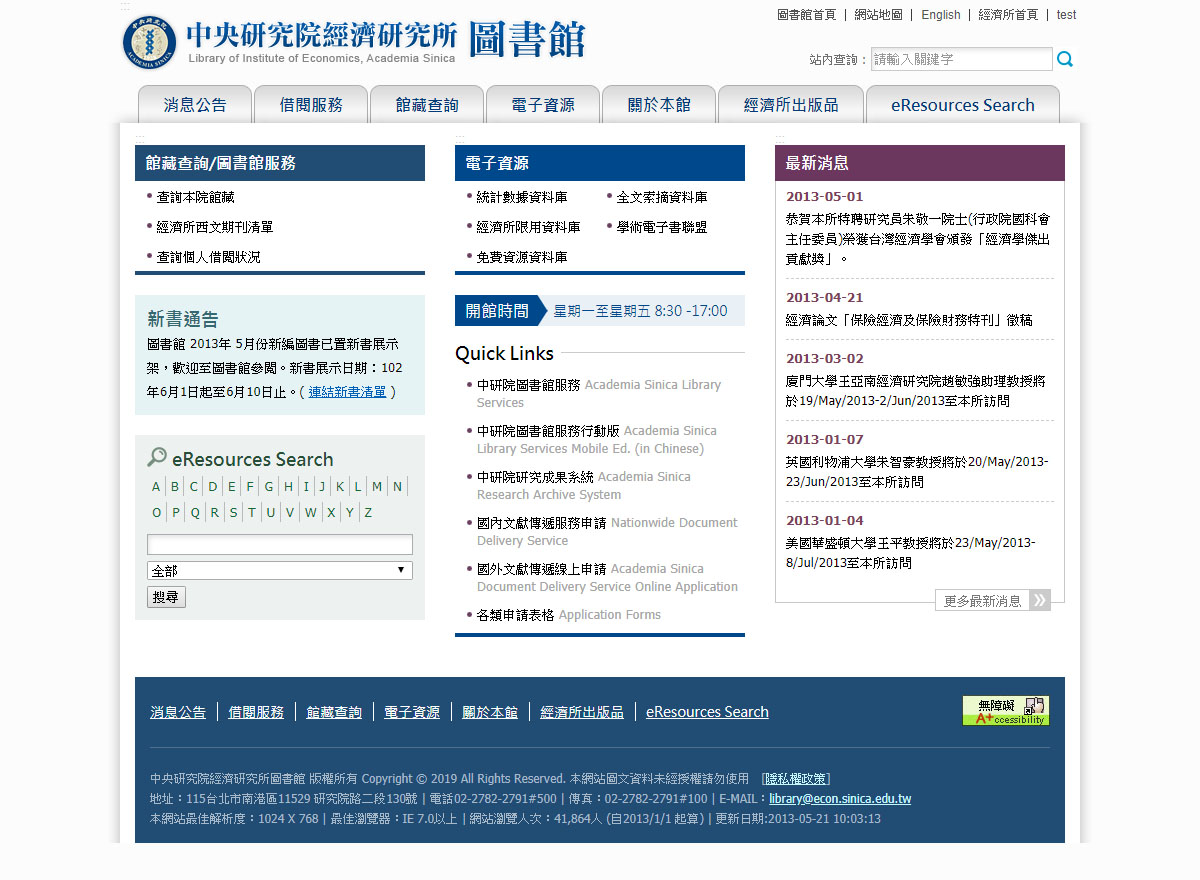
Task: Open 各類申請表格 Application Forms link
Action: point(569,615)
